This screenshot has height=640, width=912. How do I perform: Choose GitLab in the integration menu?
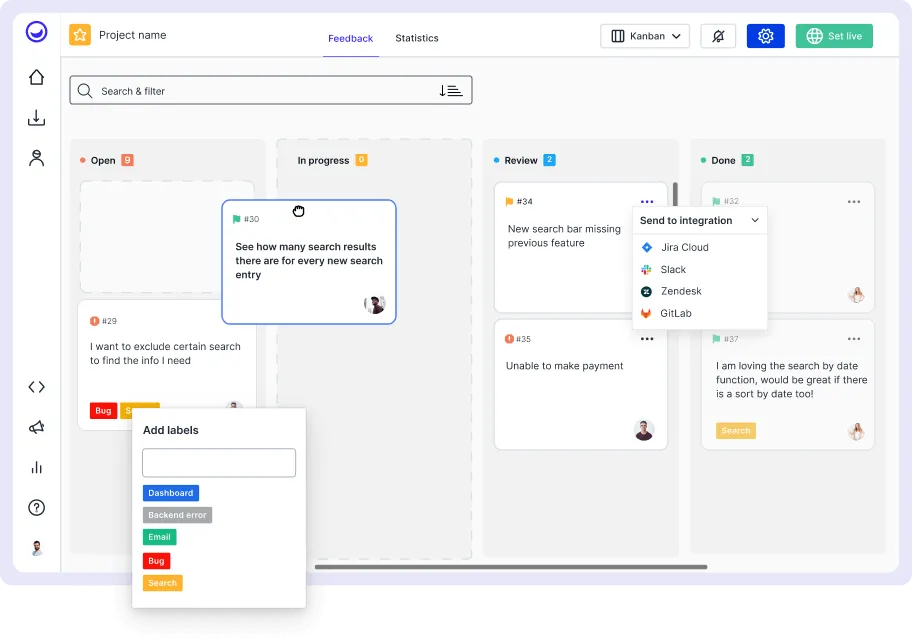(674, 313)
